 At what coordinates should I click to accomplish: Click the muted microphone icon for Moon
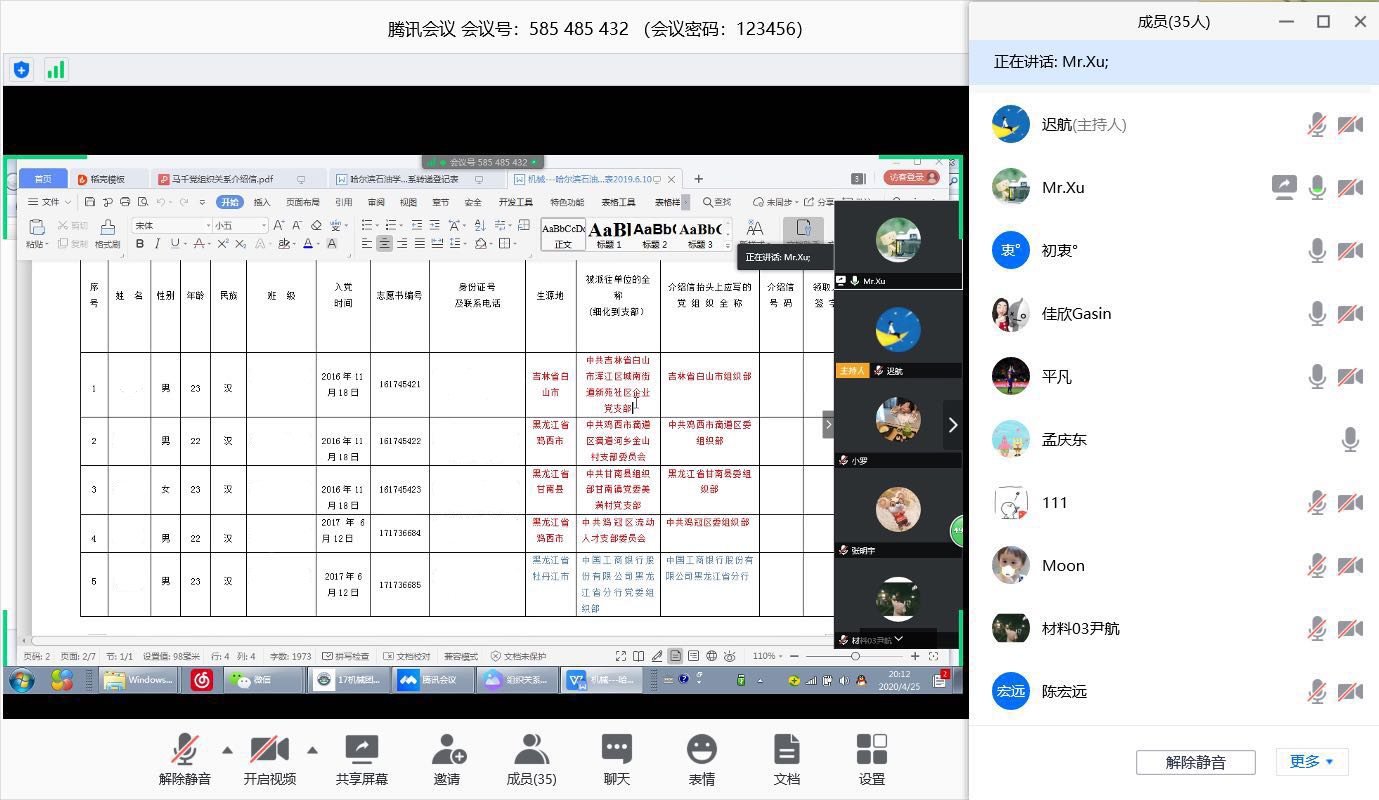[1317, 565]
